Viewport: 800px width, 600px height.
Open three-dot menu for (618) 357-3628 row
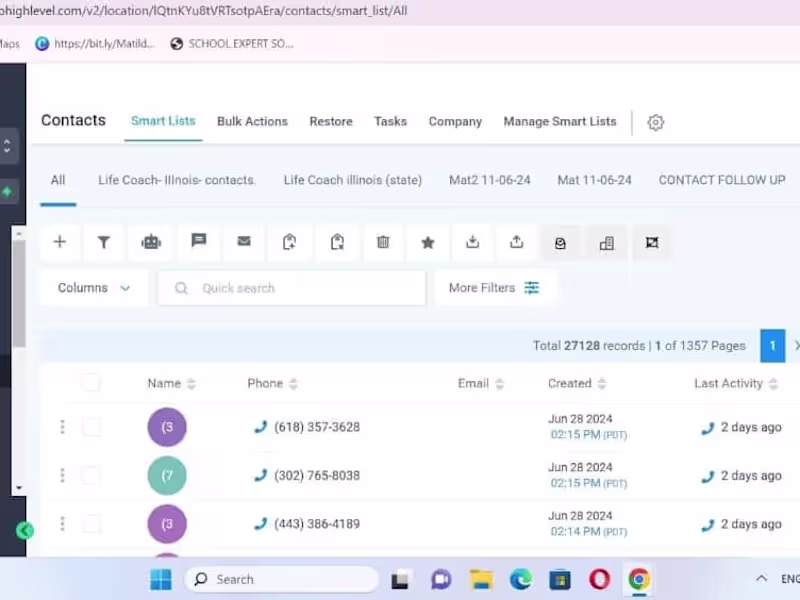click(62, 427)
